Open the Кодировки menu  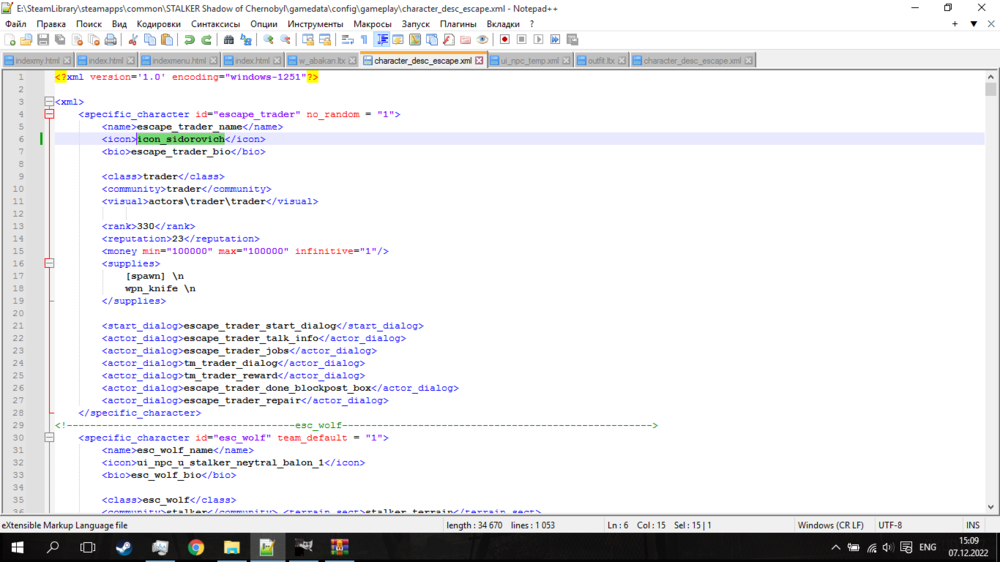(159, 23)
